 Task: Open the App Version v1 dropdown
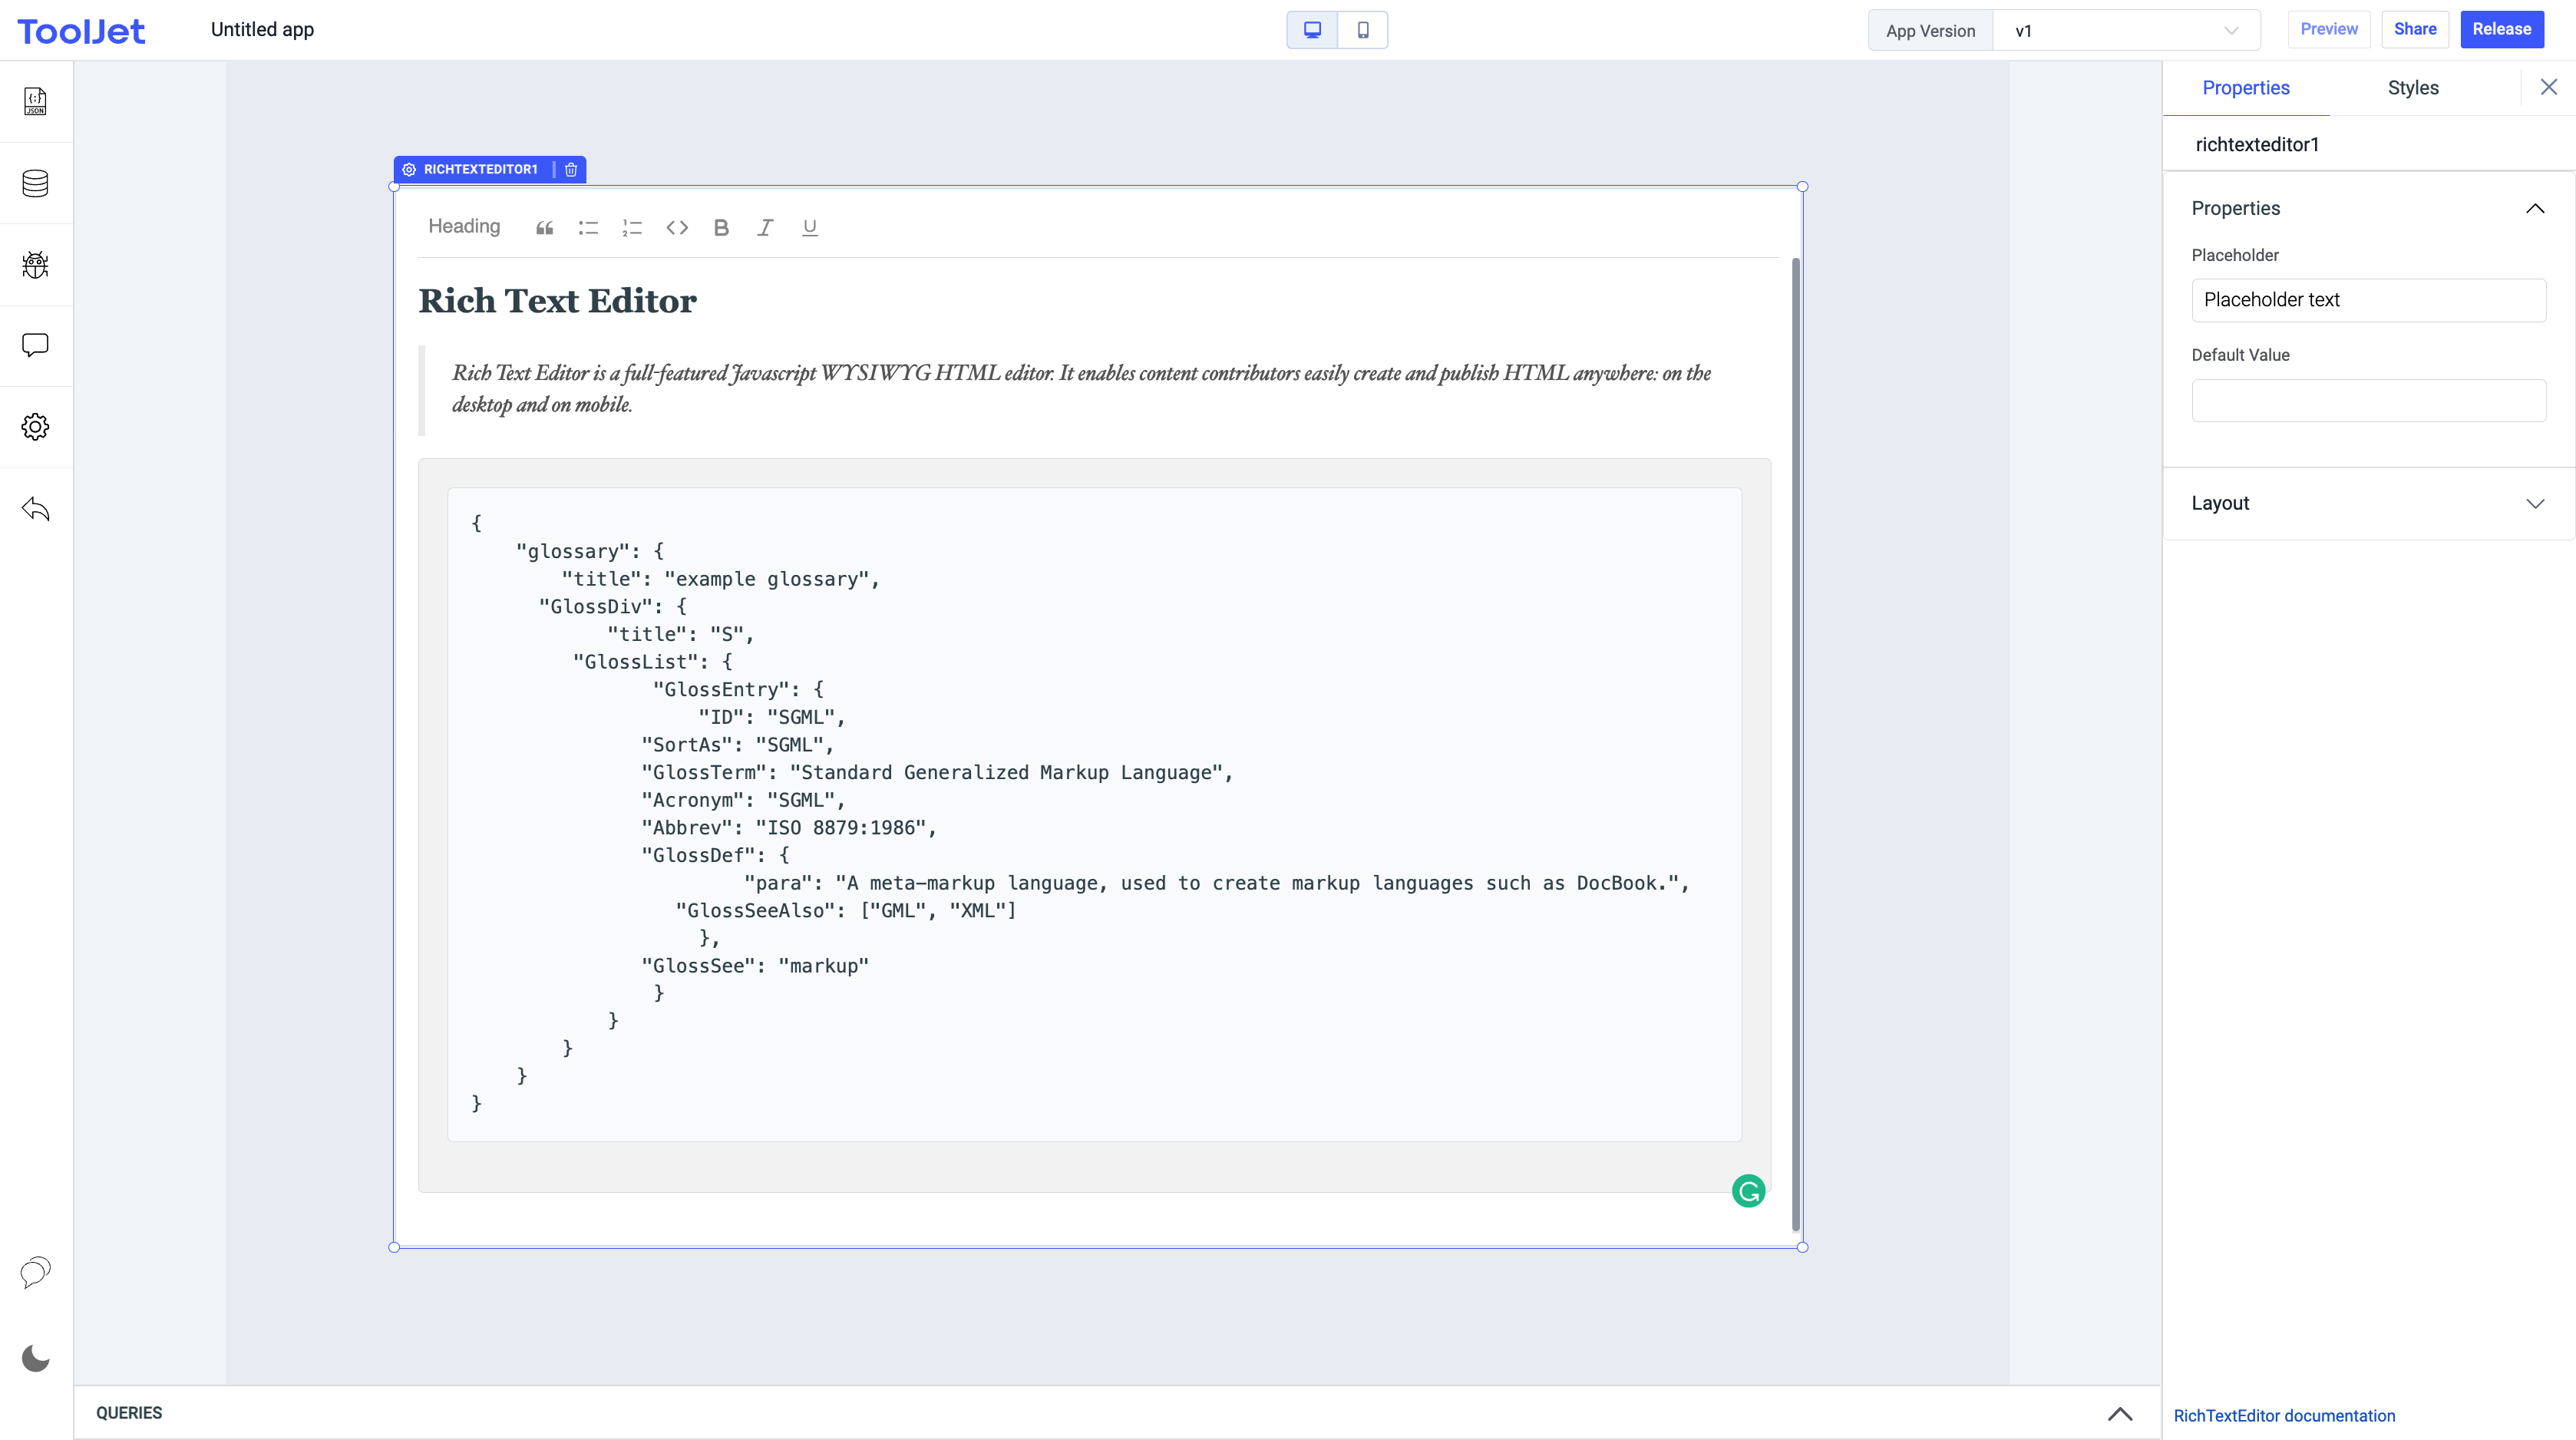tap(2126, 31)
